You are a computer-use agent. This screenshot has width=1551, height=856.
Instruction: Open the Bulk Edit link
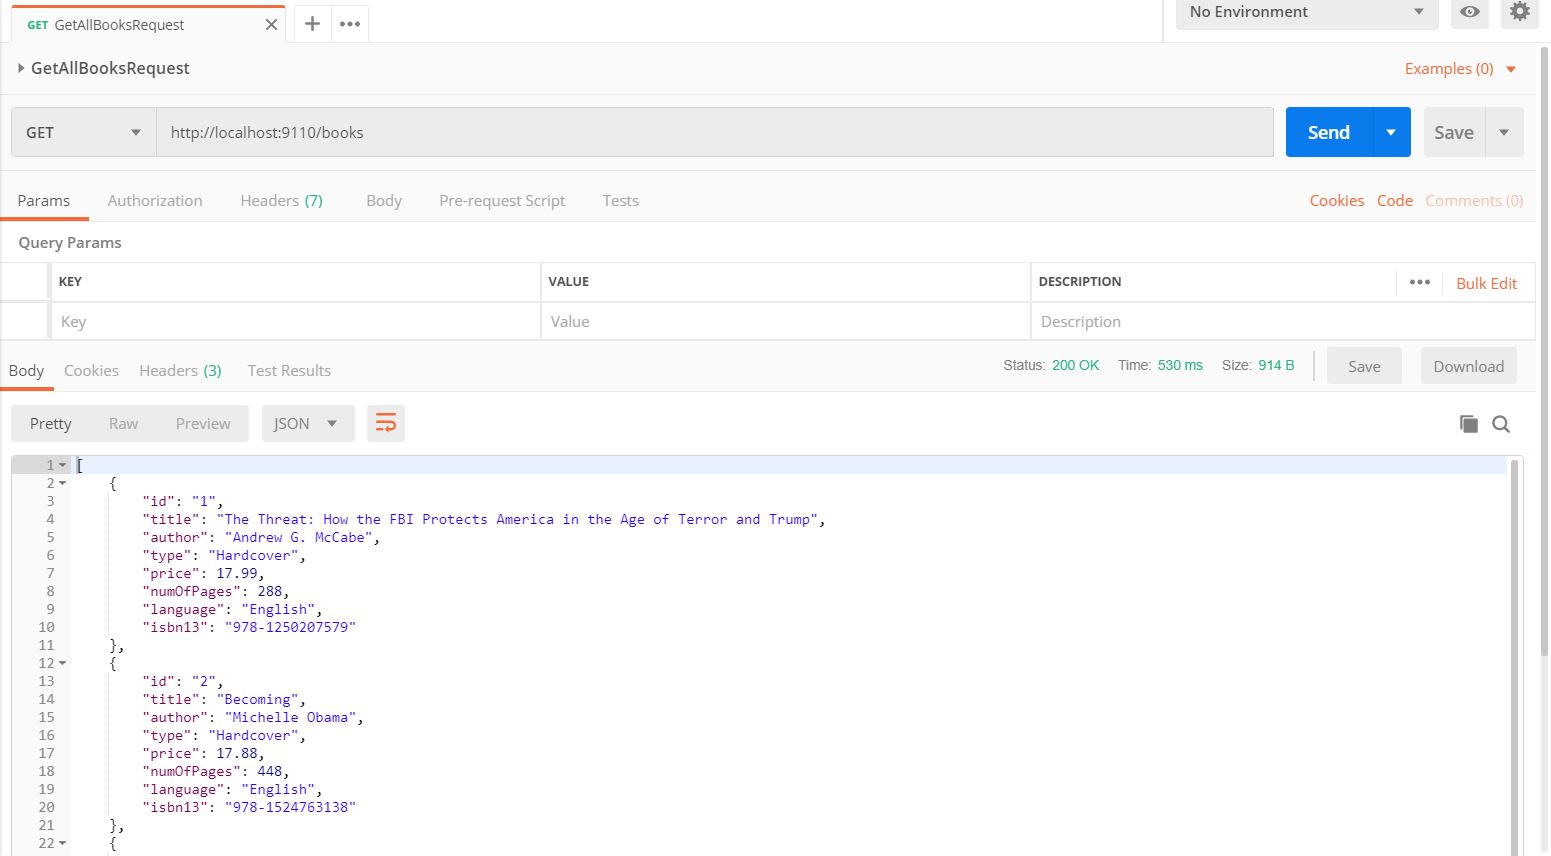point(1486,283)
